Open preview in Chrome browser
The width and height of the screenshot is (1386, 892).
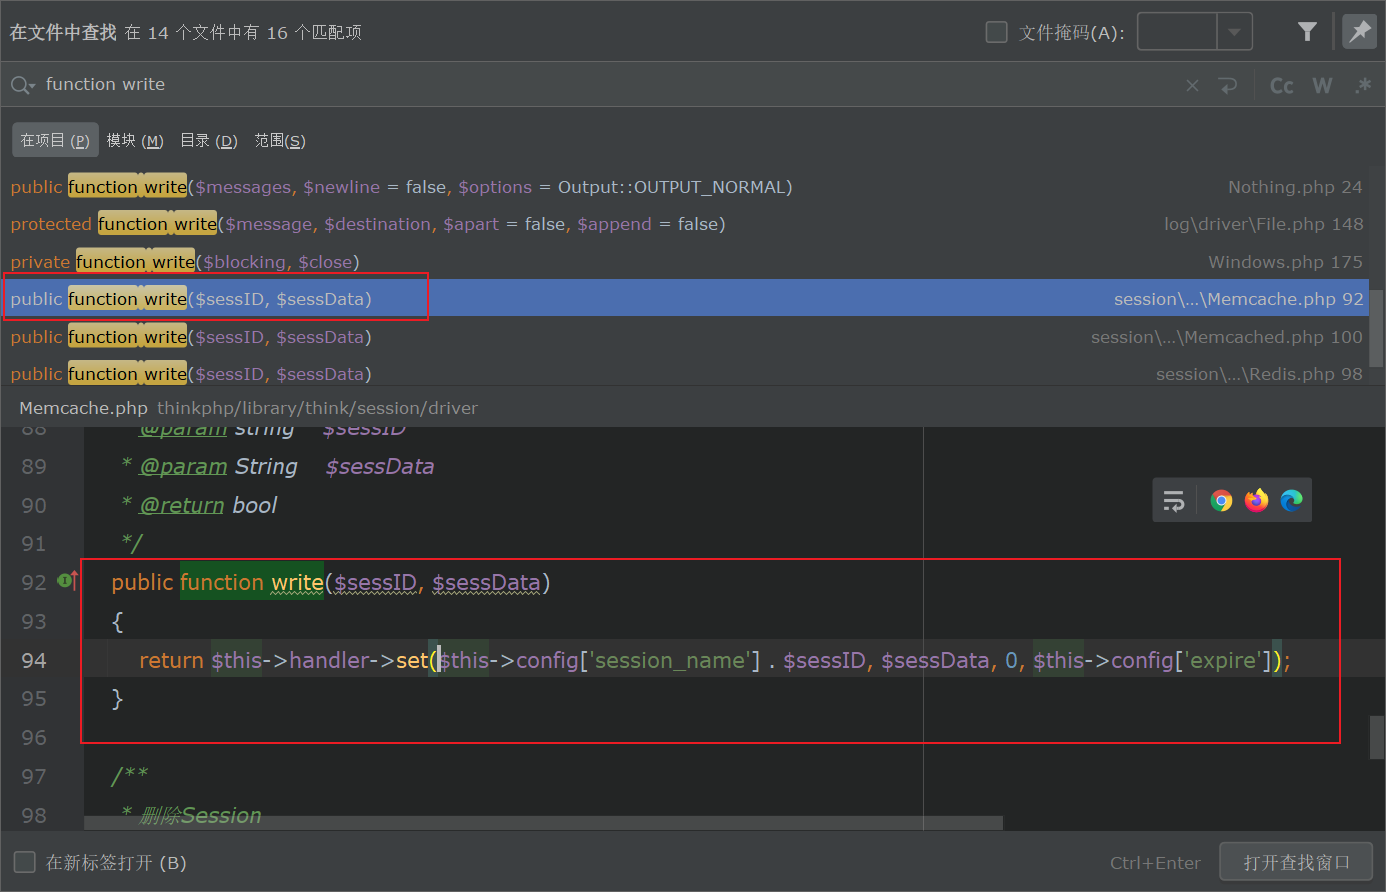pyautogui.click(x=1221, y=501)
